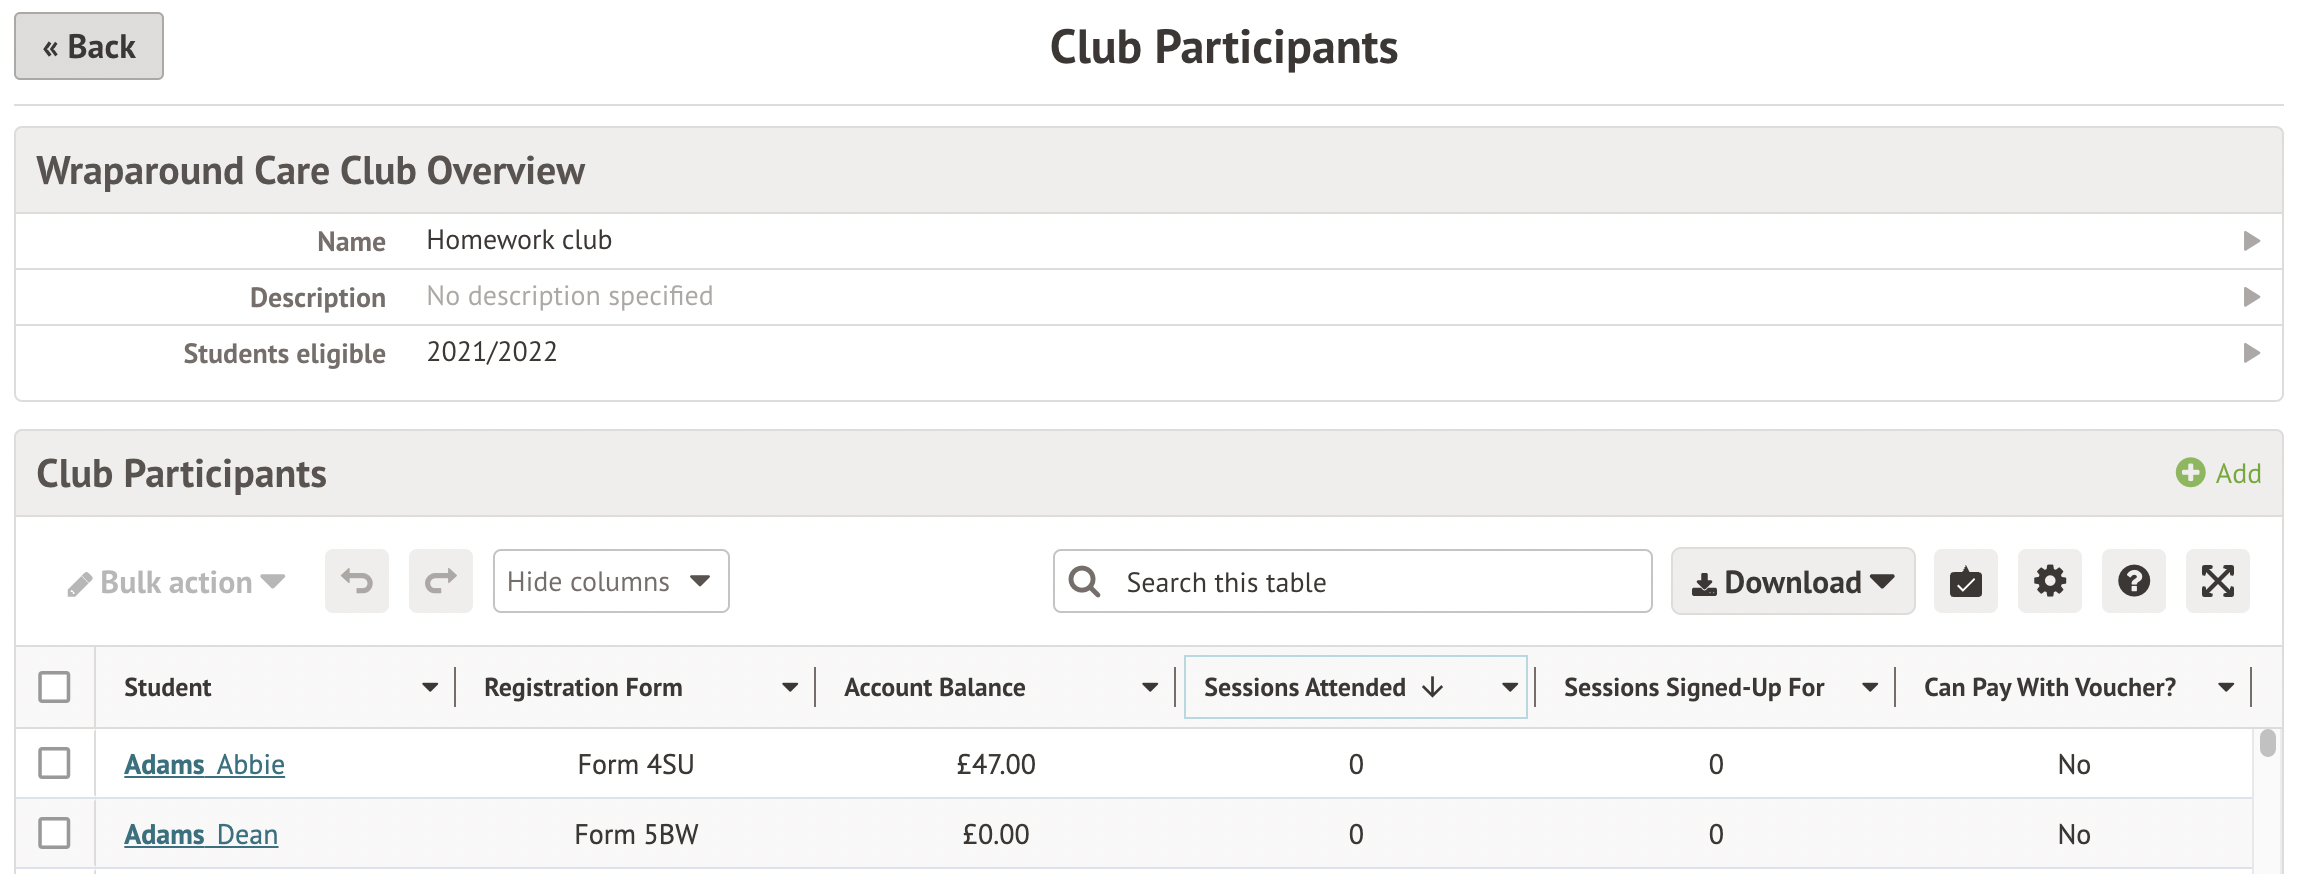
Task: Click the Sessions Attended sort arrow
Action: [1433, 687]
